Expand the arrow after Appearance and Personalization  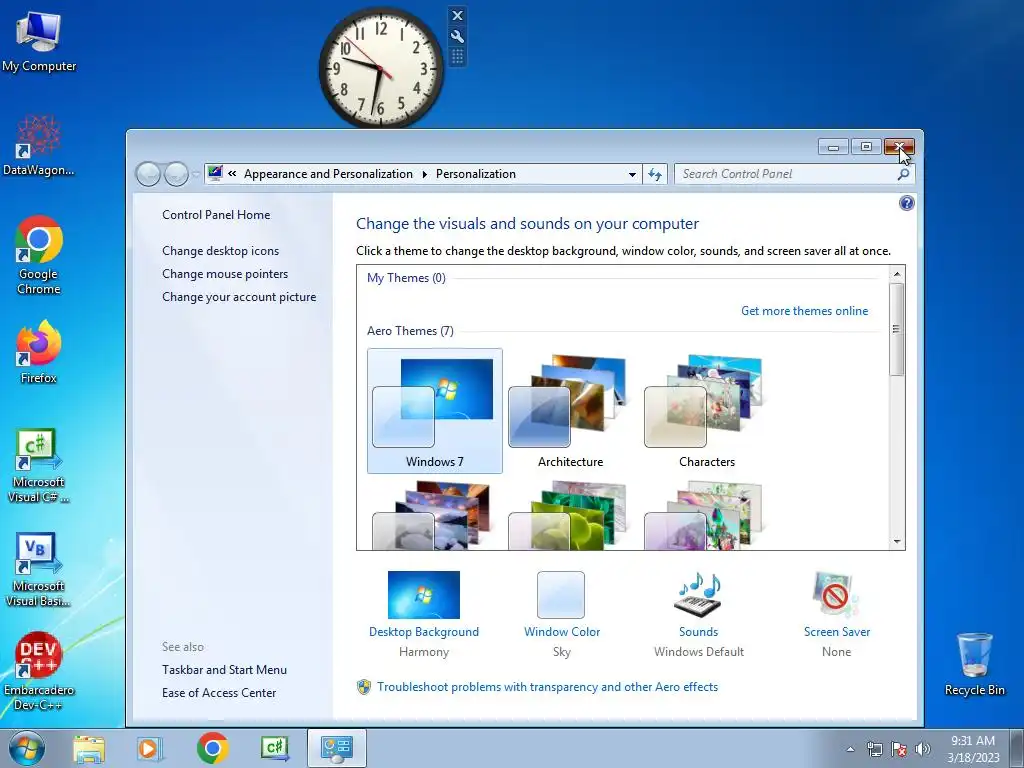click(424, 174)
